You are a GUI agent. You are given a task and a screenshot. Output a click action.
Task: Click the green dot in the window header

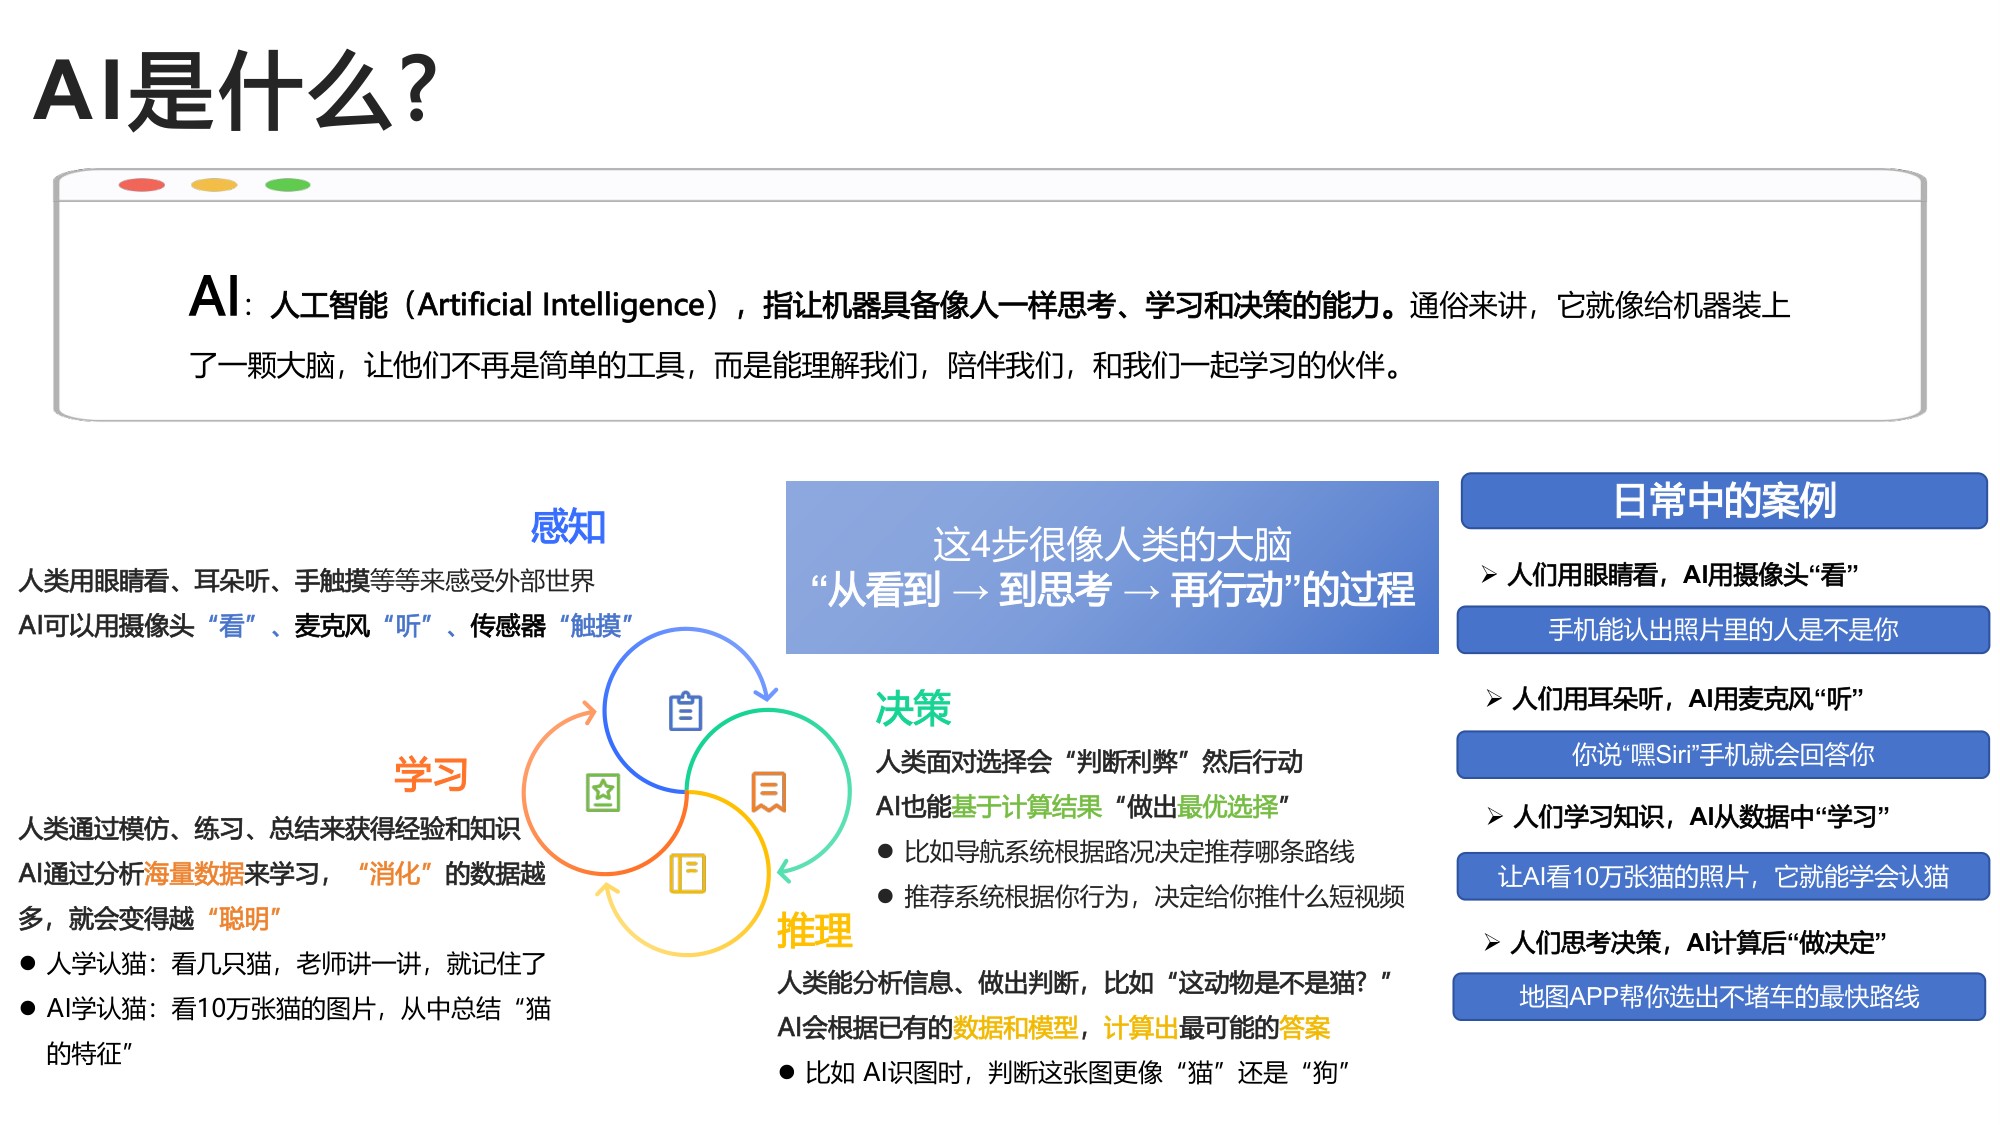(x=288, y=185)
